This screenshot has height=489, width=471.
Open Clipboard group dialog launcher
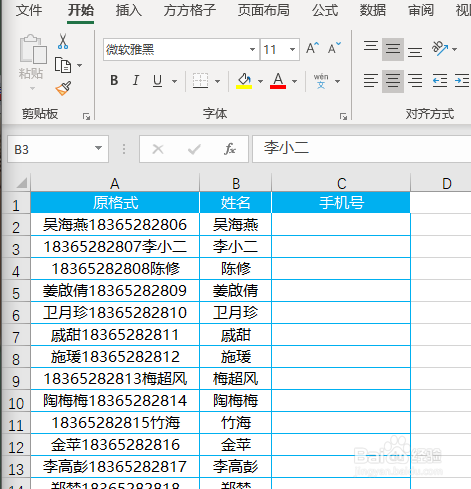click(87, 116)
